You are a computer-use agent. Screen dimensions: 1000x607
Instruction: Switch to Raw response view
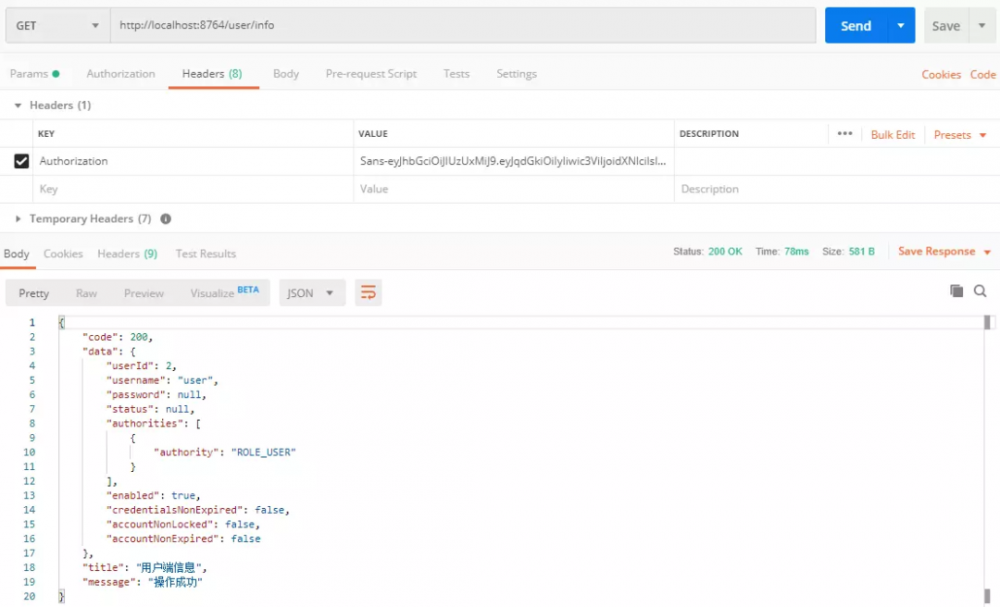tap(86, 293)
